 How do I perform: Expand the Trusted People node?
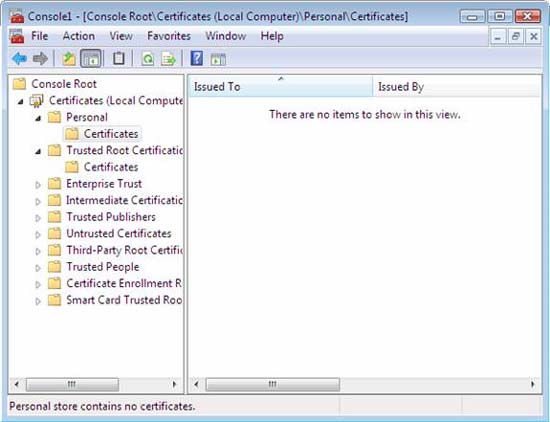(x=38, y=268)
